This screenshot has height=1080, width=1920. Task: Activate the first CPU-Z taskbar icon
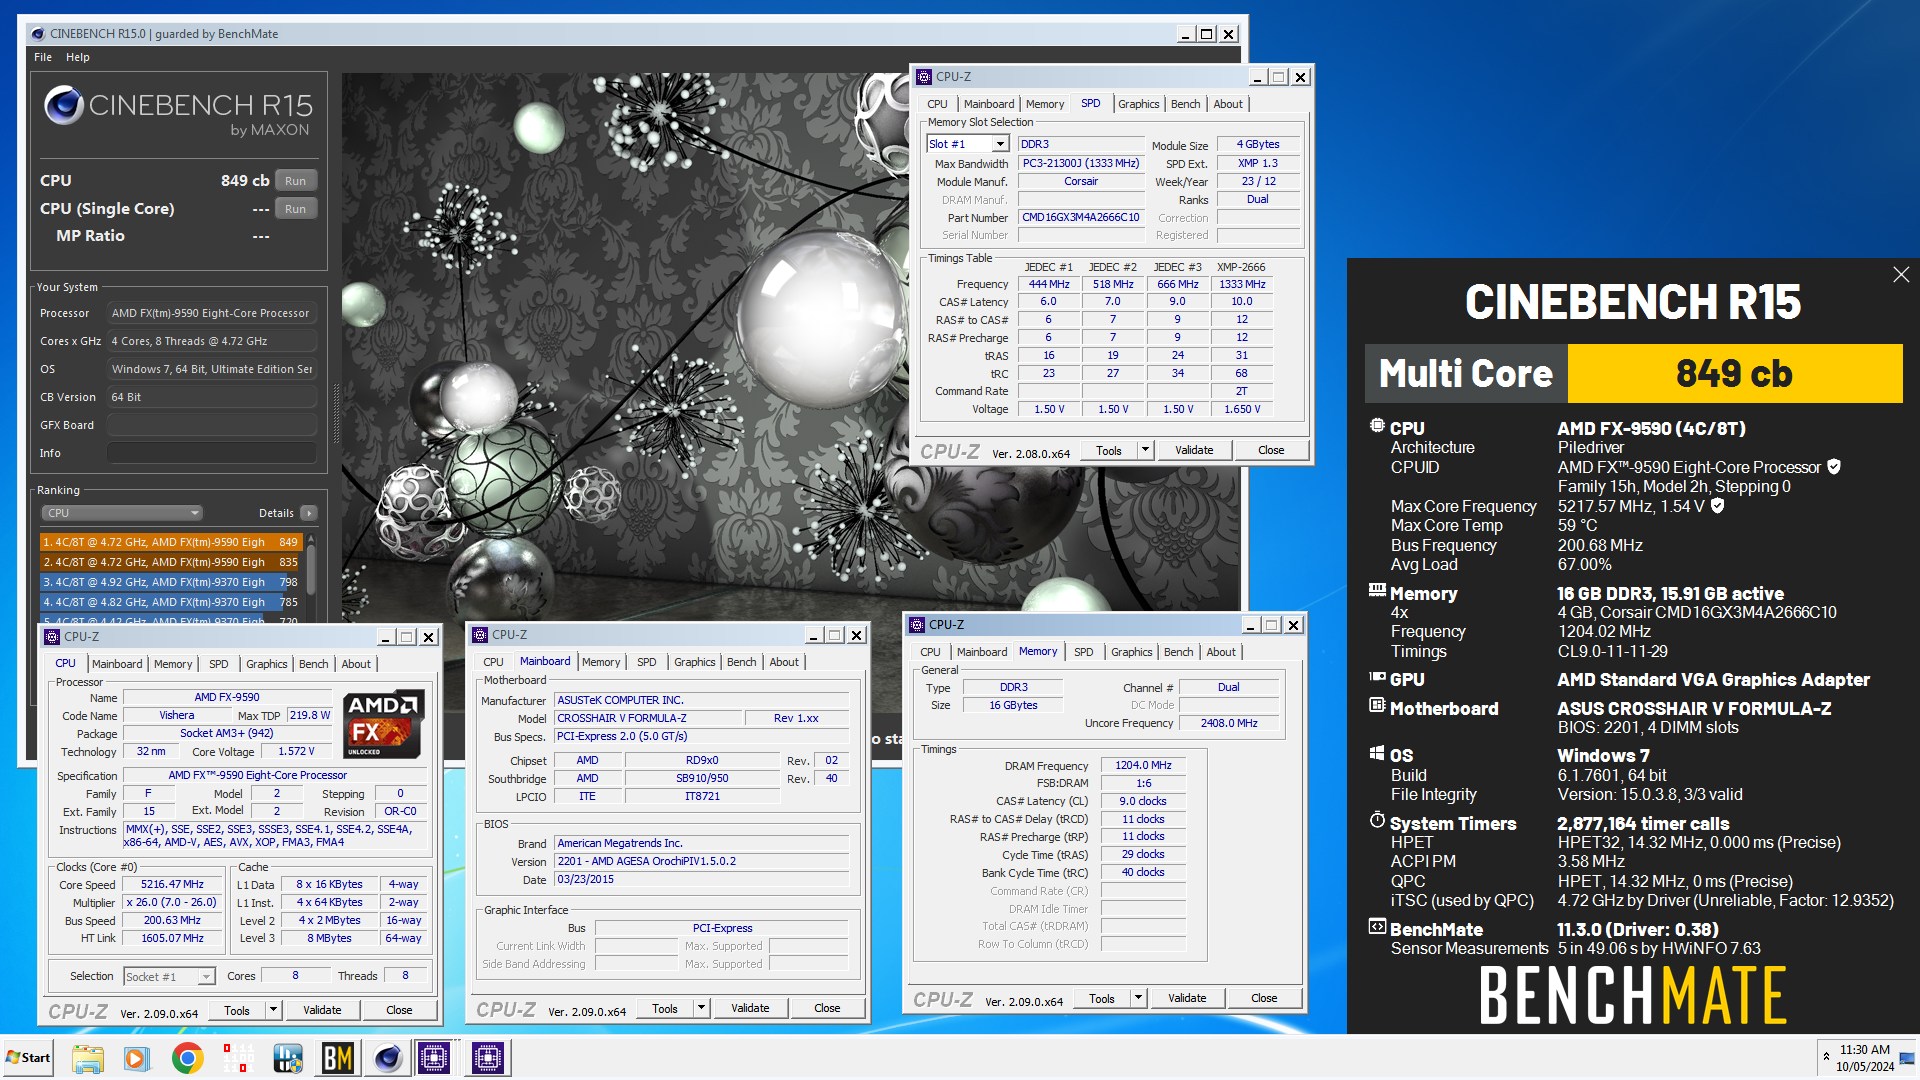(x=435, y=1058)
